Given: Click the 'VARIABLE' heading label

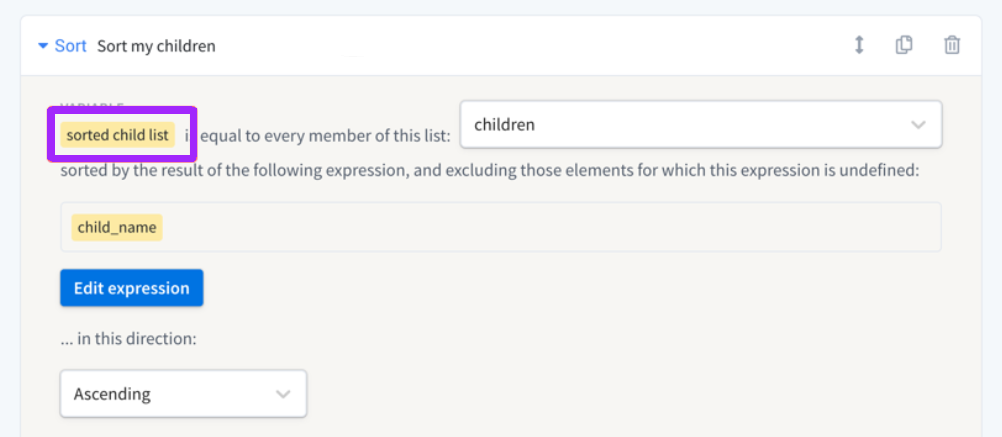Looking at the screenshot, I should click(92, 104).
